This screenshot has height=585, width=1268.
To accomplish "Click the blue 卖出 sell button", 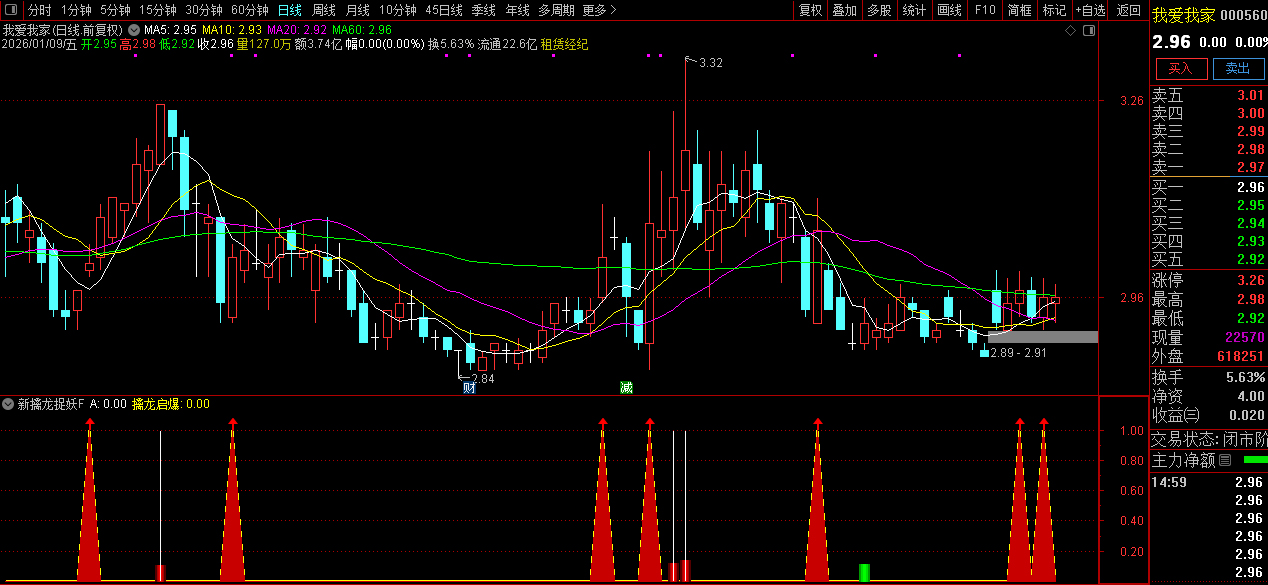I will click(x=1237, y=68).
